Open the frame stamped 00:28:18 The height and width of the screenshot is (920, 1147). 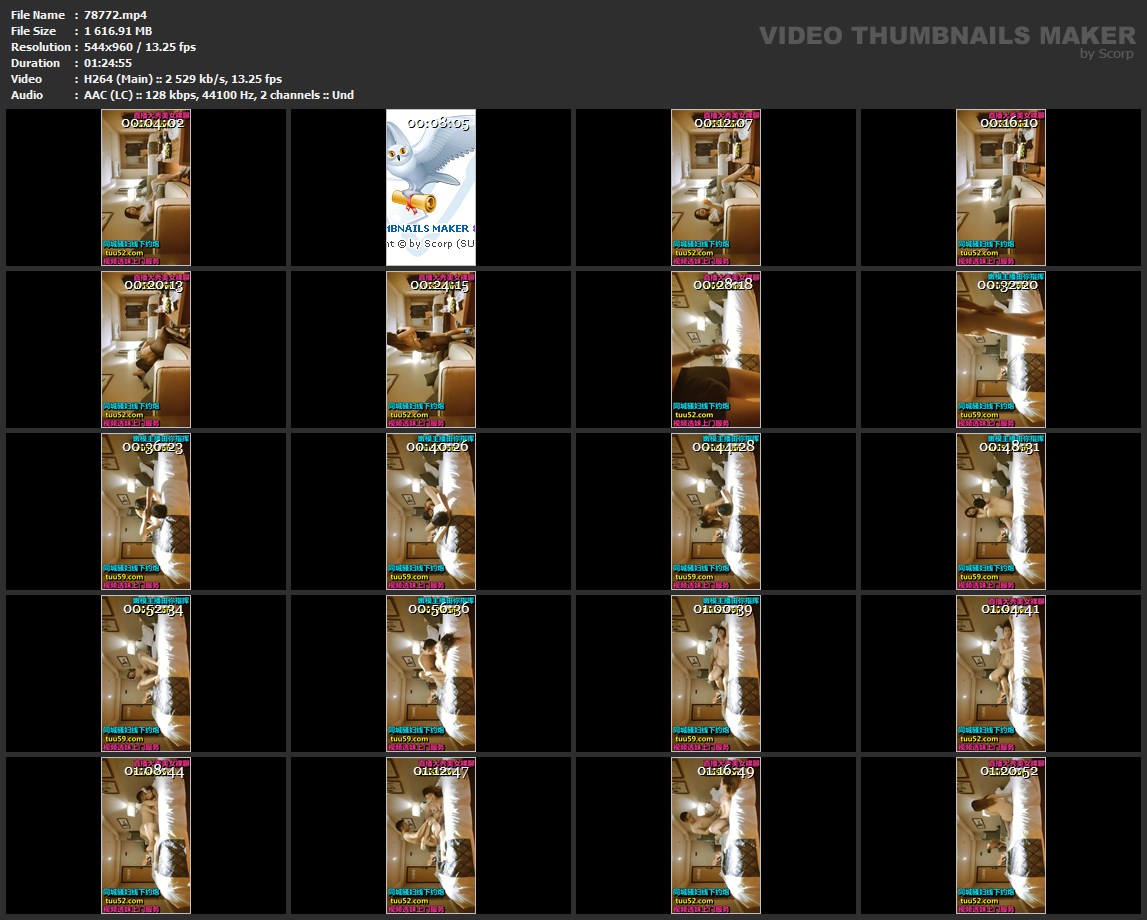pos(716,350)
